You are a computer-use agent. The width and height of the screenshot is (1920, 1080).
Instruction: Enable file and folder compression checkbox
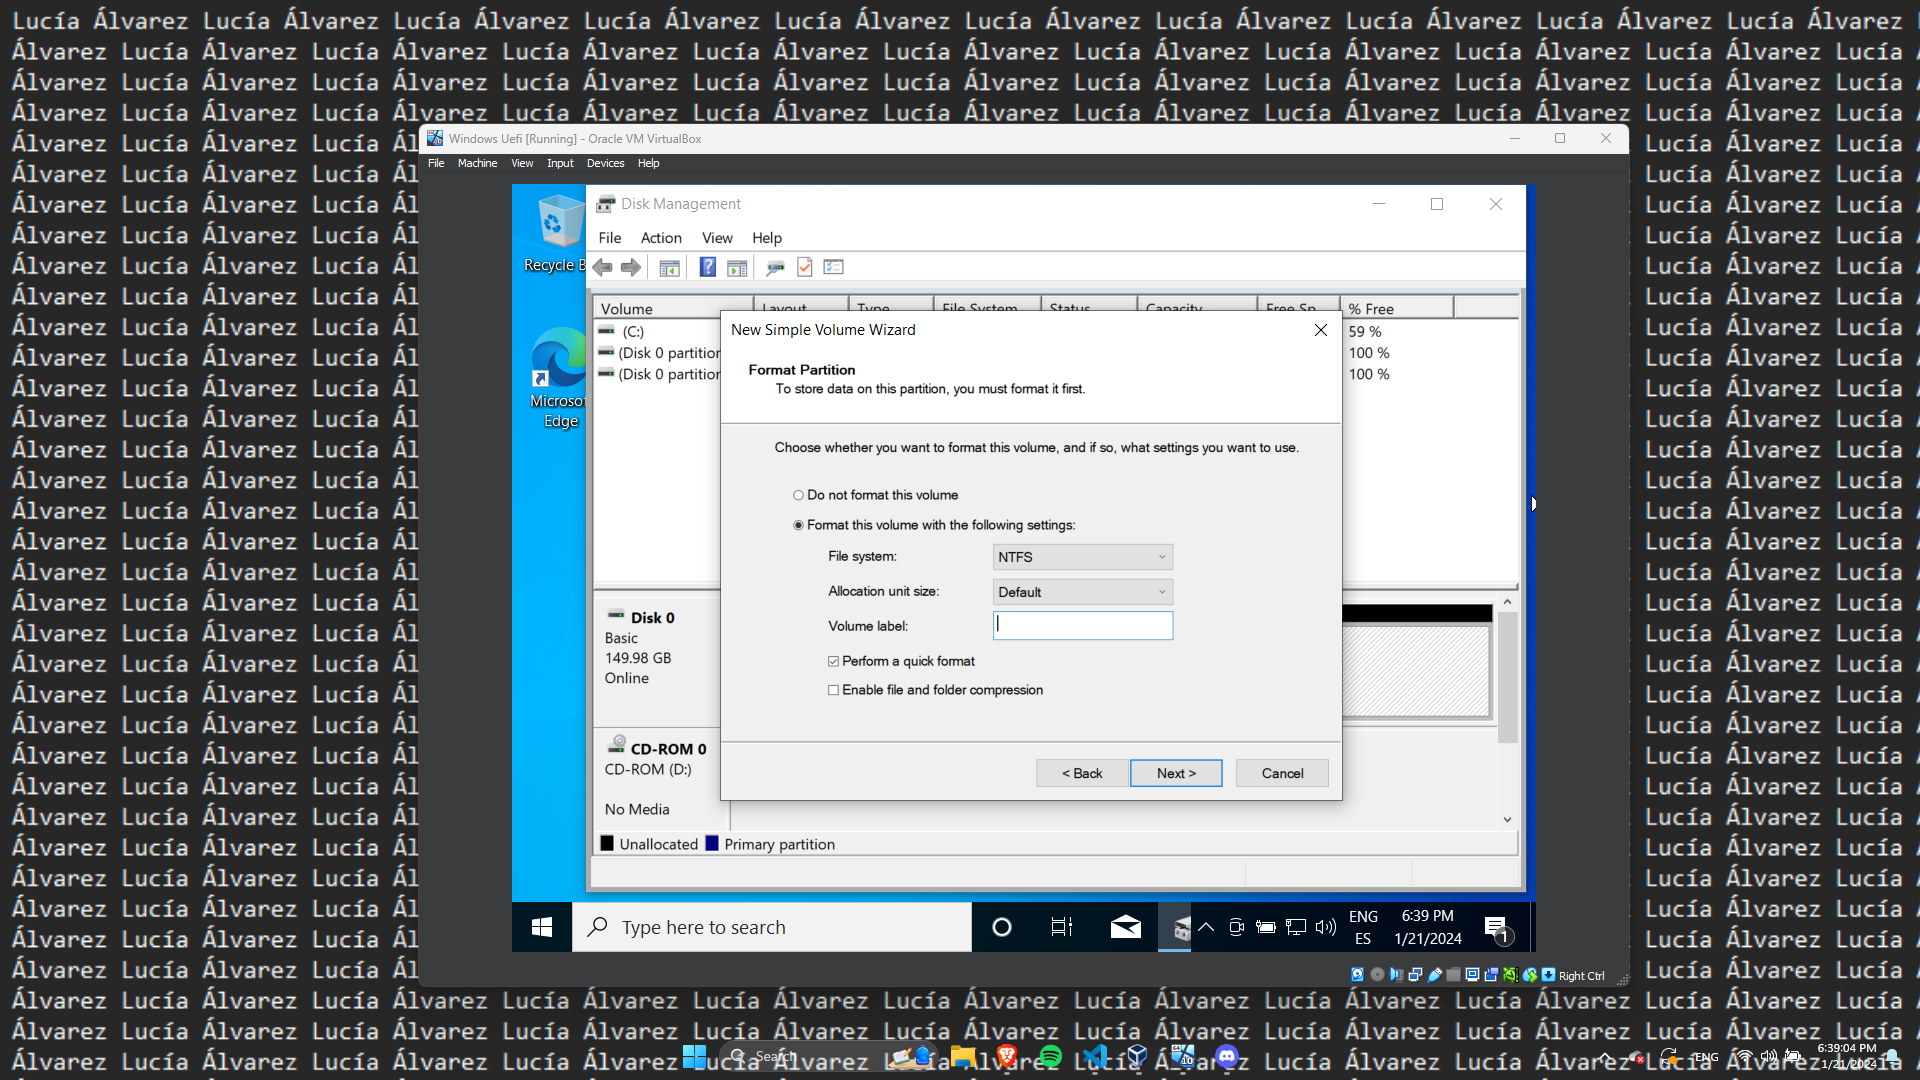tap(833, 690)
